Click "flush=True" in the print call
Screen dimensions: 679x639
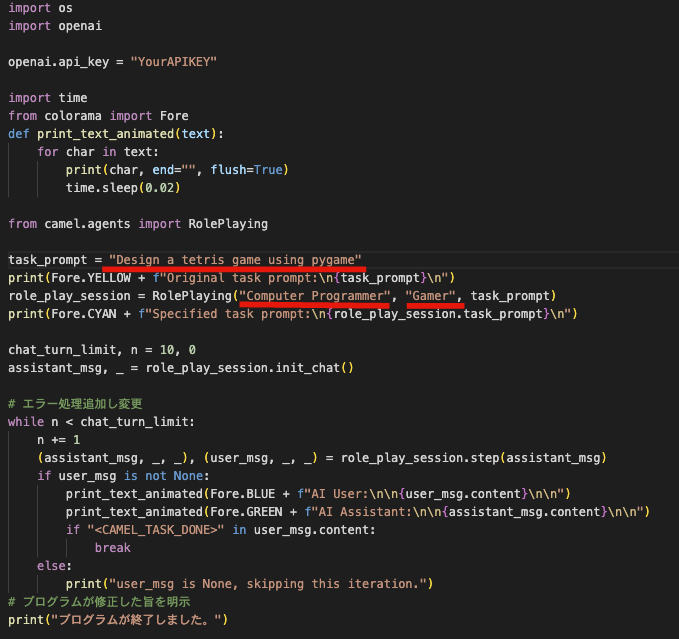(246, 170)
